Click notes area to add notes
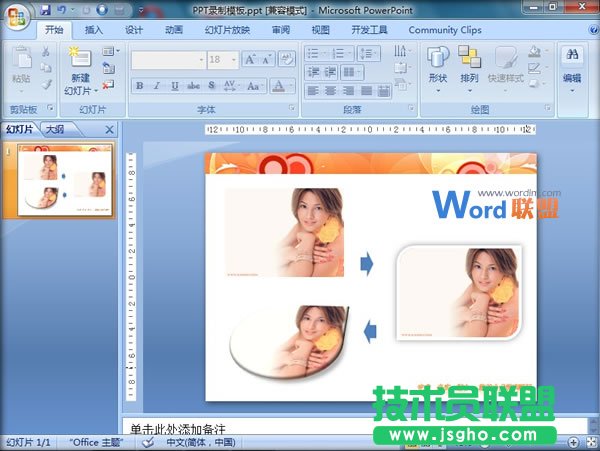The width and height of the screenshot is (600, 451). [x=356, y=426]
